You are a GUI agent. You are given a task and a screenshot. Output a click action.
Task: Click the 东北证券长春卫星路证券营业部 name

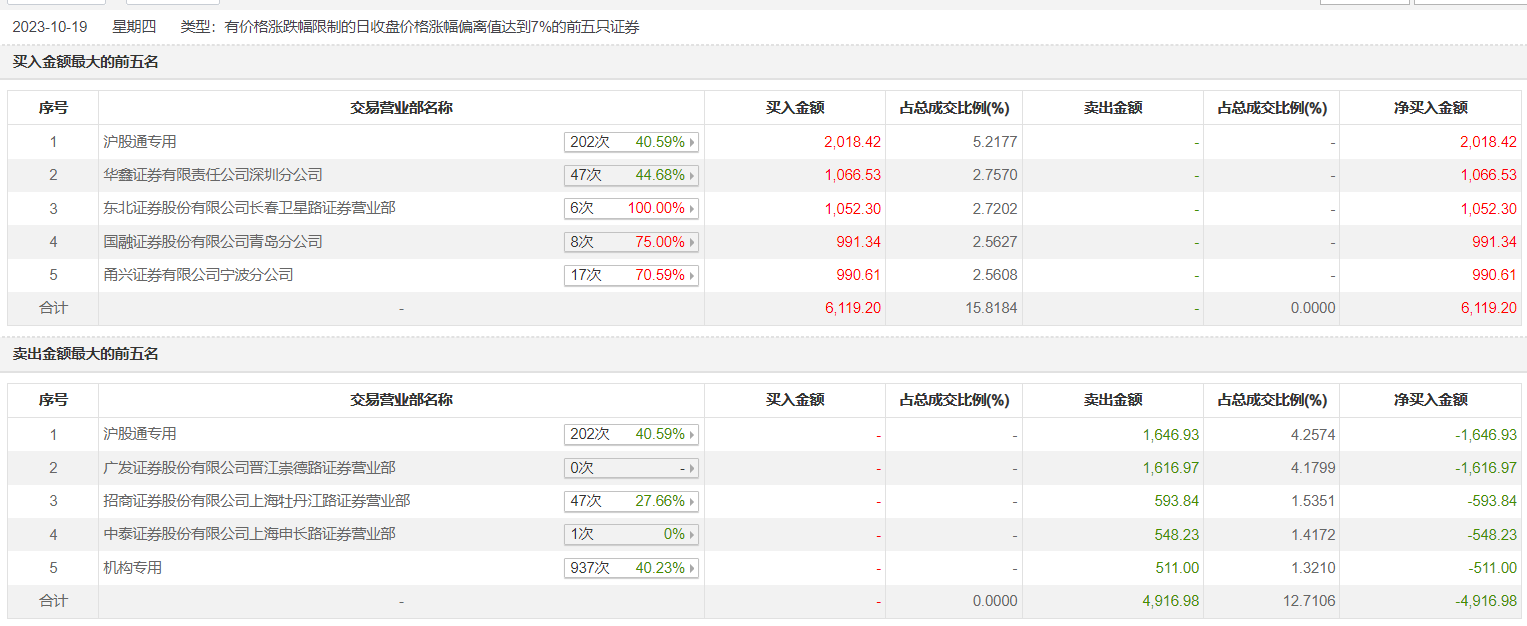pos(249,208)
